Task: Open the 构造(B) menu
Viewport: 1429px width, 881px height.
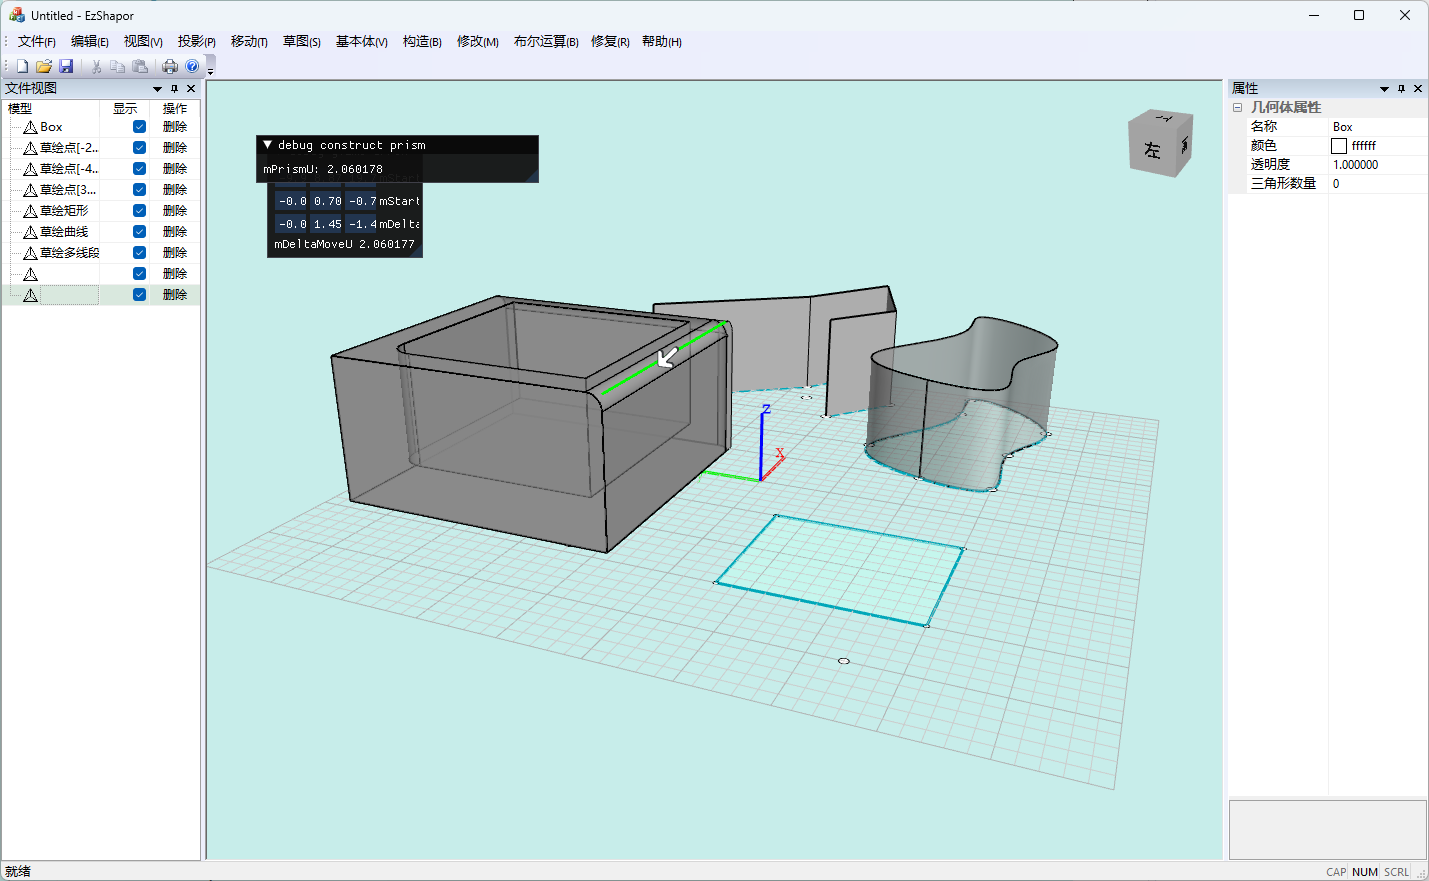Action: click(x=422, y=41)
